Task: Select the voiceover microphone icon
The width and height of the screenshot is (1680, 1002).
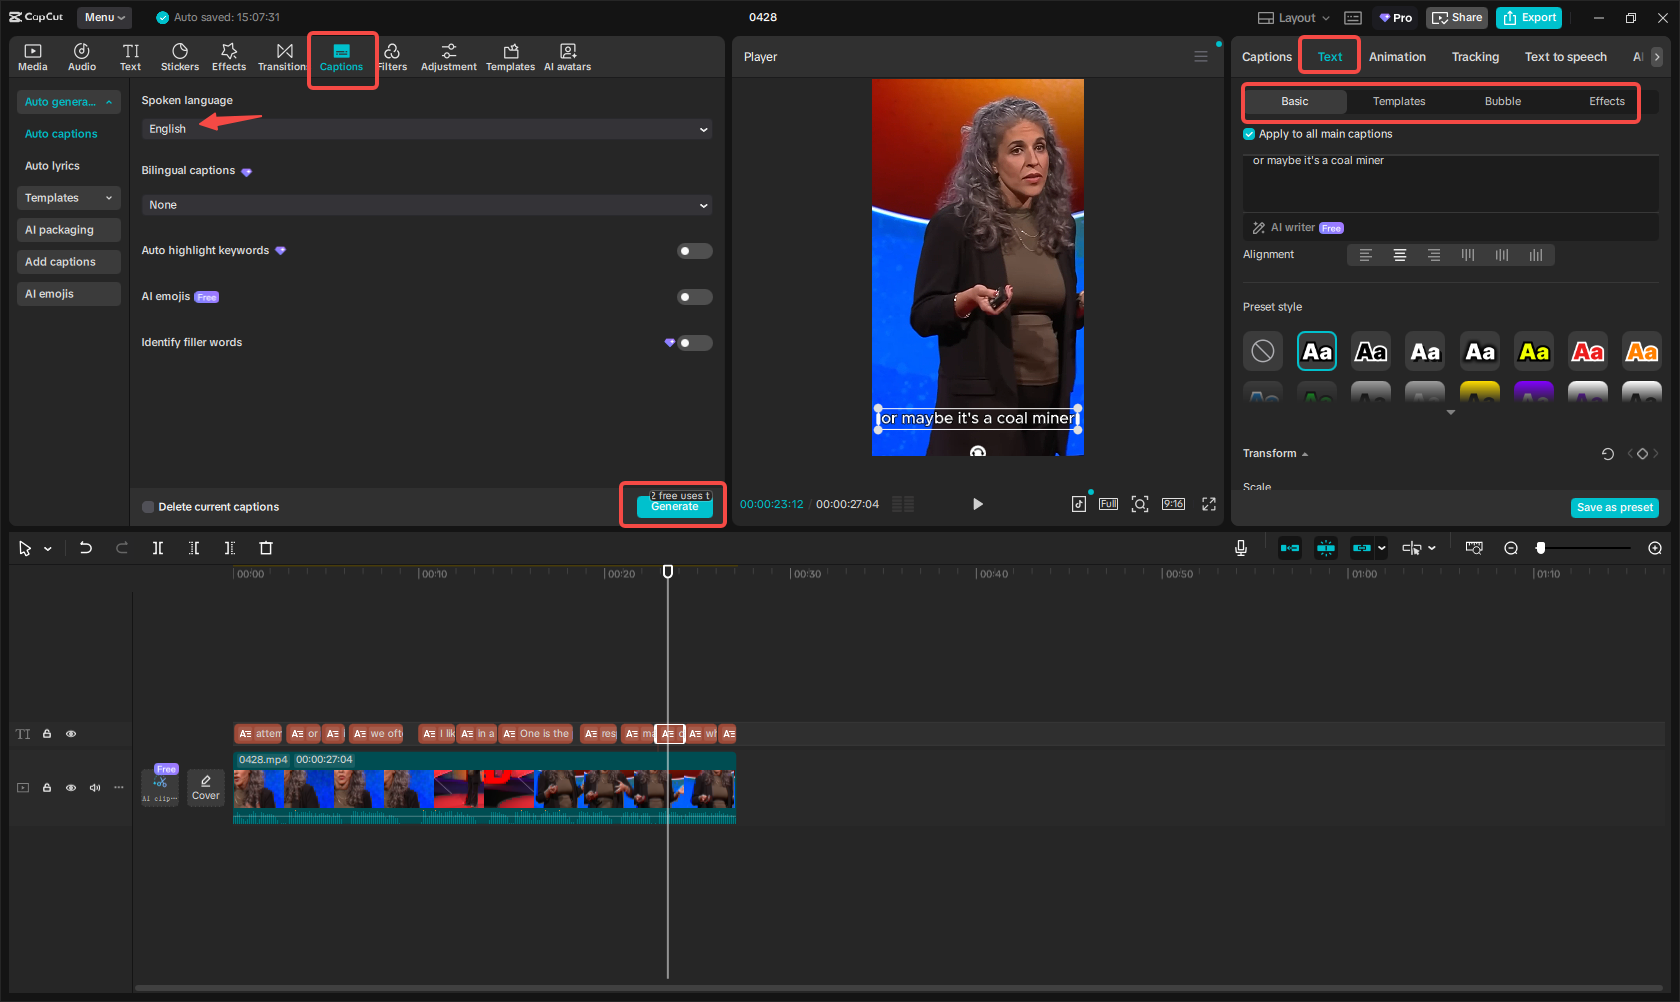Action: [x=1240, y=547]
